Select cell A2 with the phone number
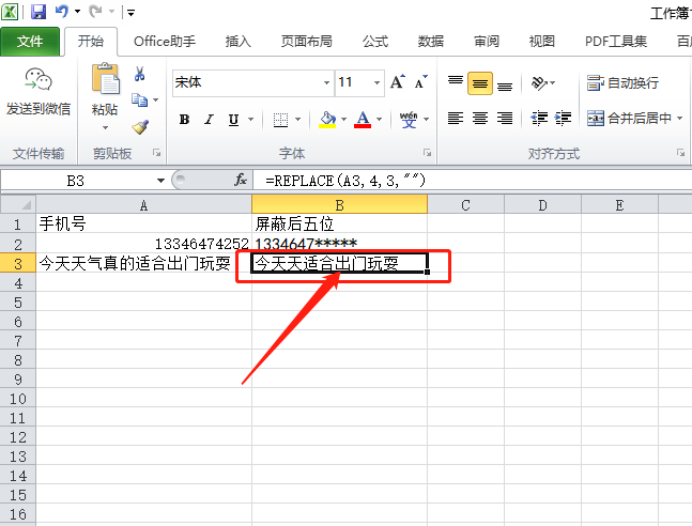 click(144, 244)
